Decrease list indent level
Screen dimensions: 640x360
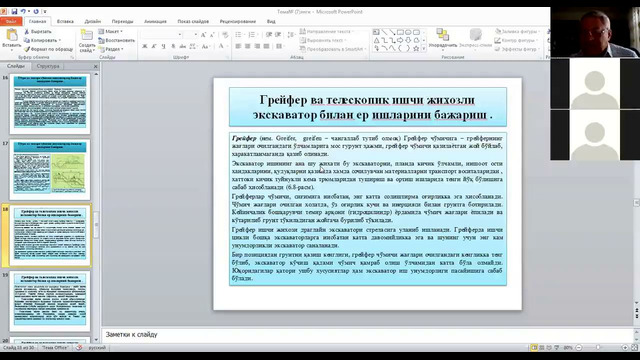[x=269, y=35]
